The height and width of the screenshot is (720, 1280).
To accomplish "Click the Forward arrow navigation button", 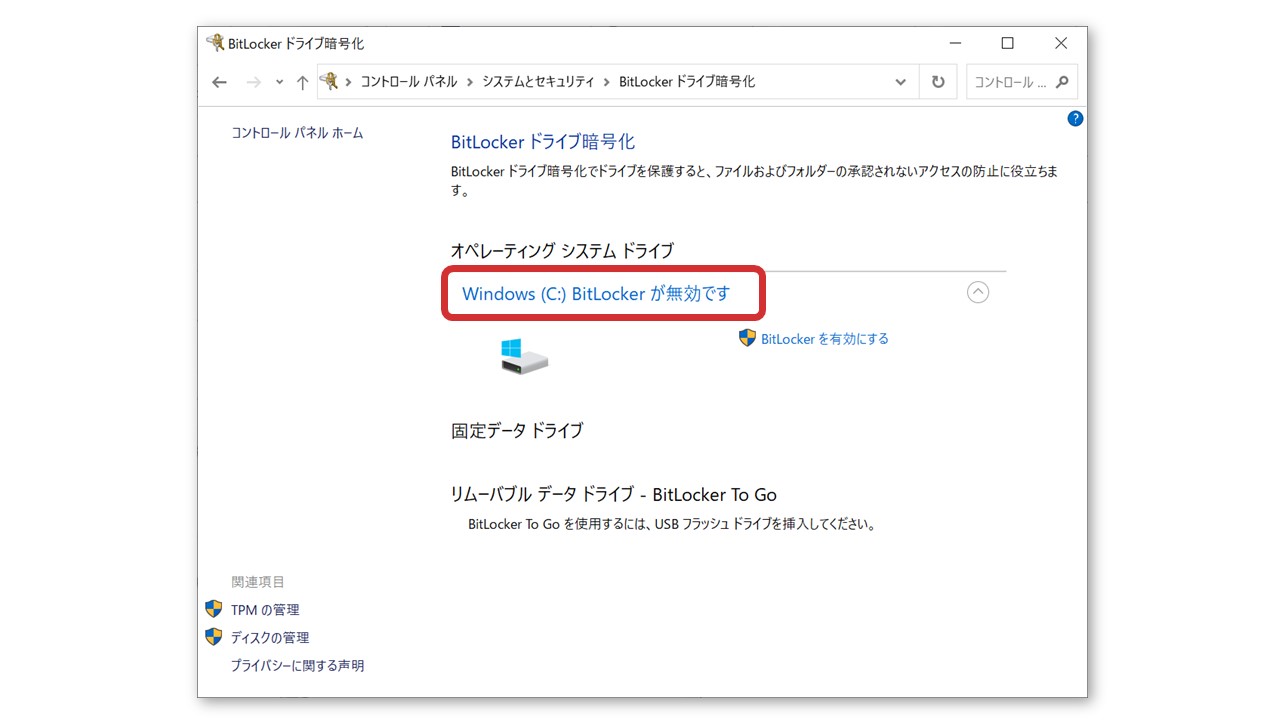I will [x=253, y=82].
